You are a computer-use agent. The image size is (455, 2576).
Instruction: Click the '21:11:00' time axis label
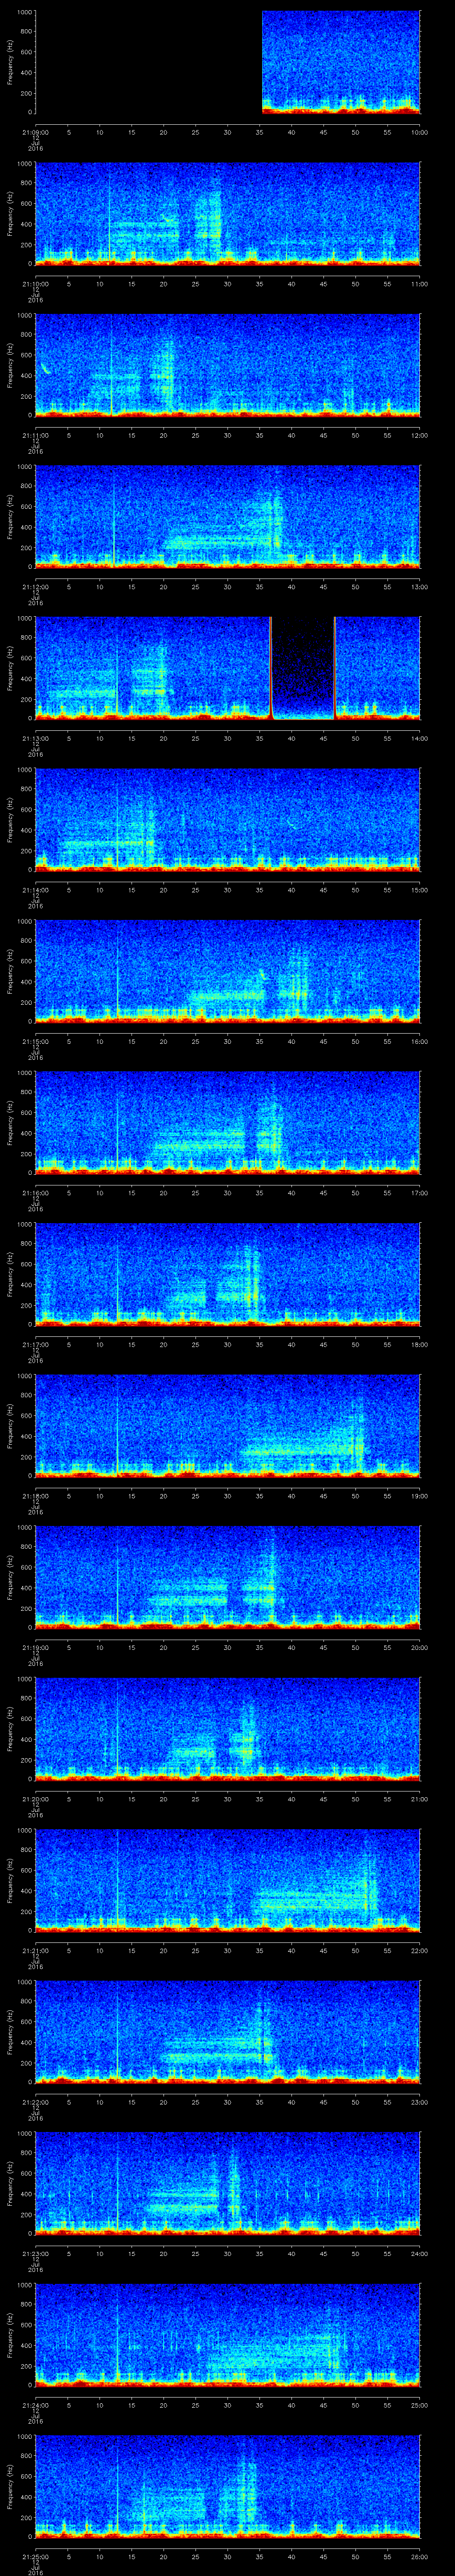coord(35,435)
